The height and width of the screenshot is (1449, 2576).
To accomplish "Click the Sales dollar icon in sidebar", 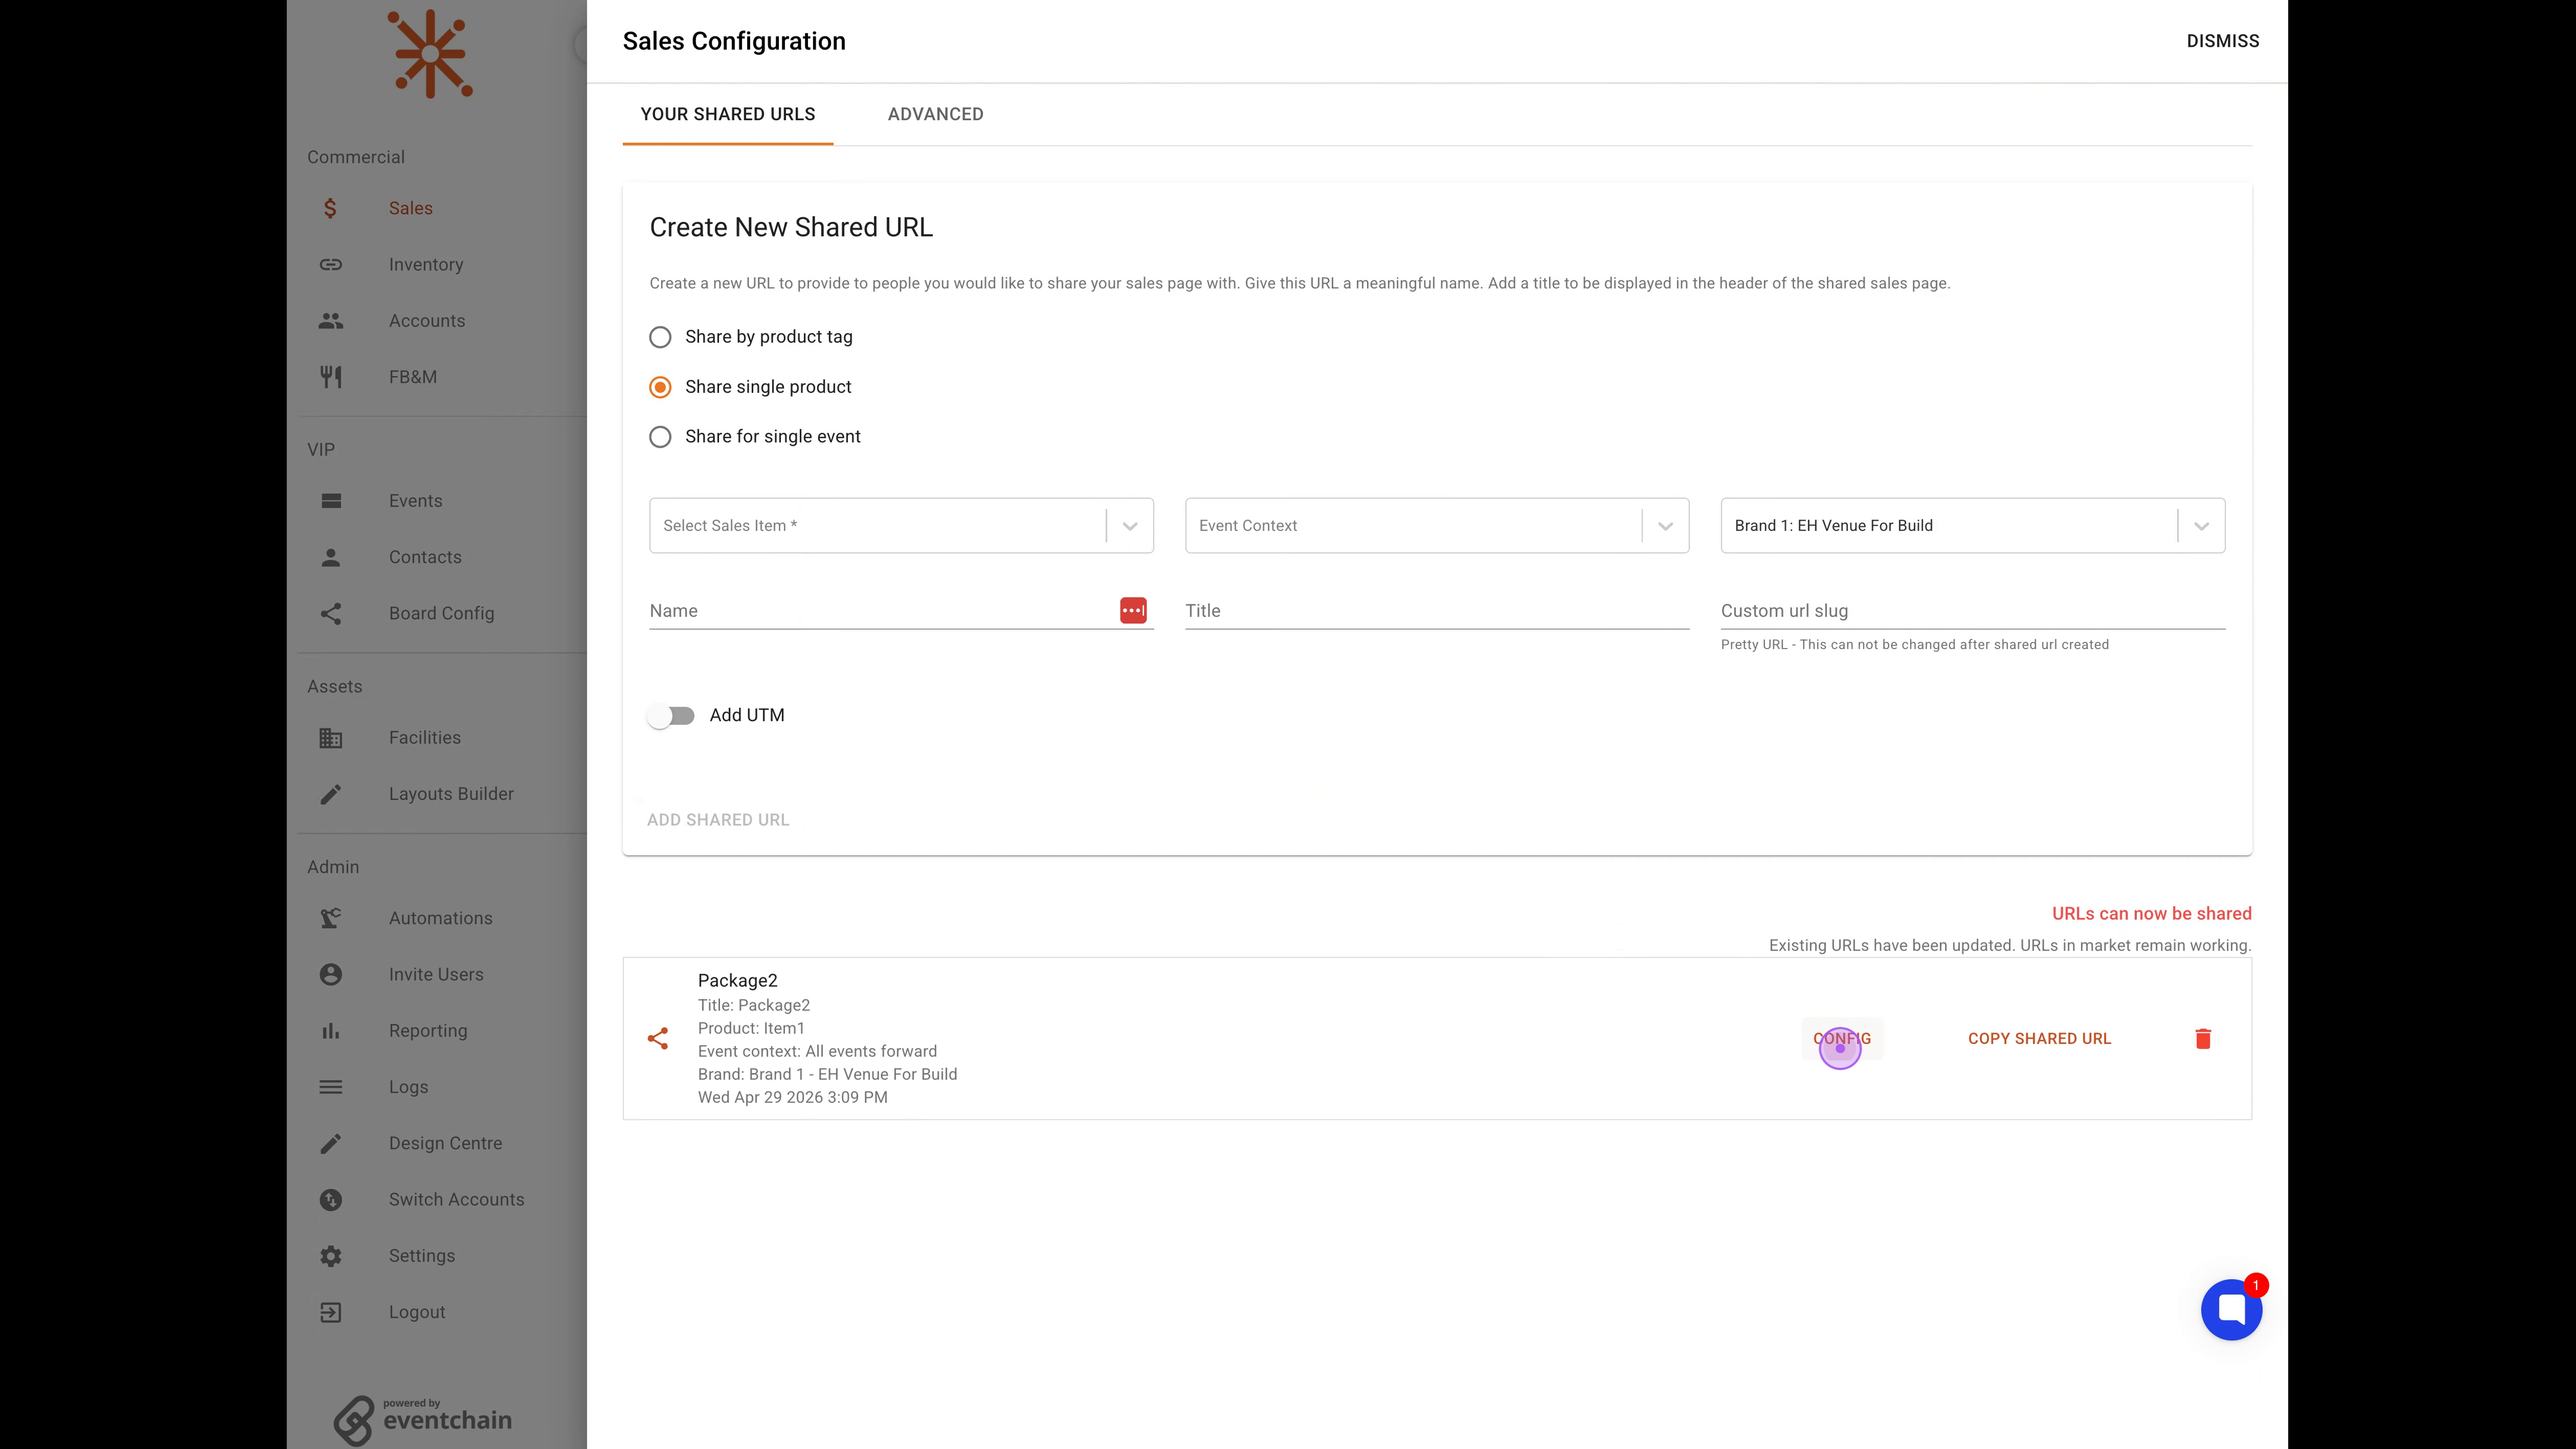I will click(330, 208).
